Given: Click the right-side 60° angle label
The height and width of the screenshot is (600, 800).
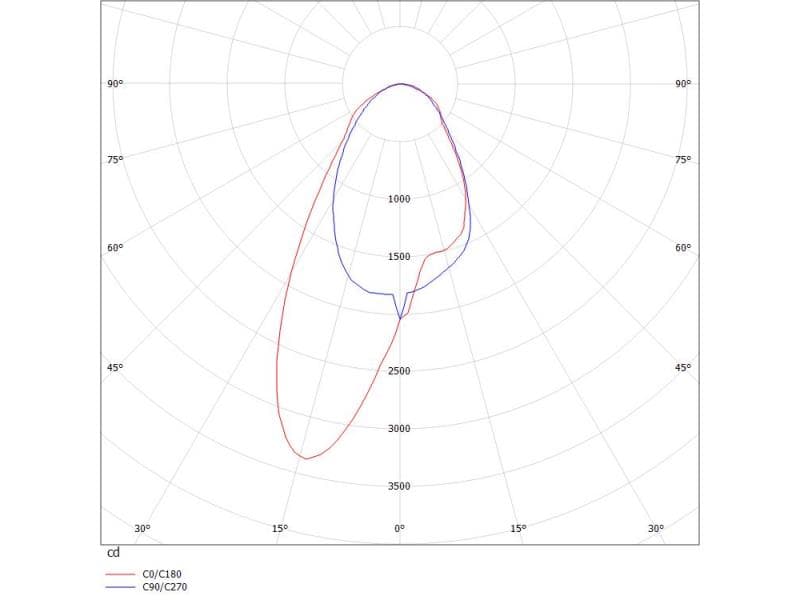Looking at the screenshot, I should 683,248.
